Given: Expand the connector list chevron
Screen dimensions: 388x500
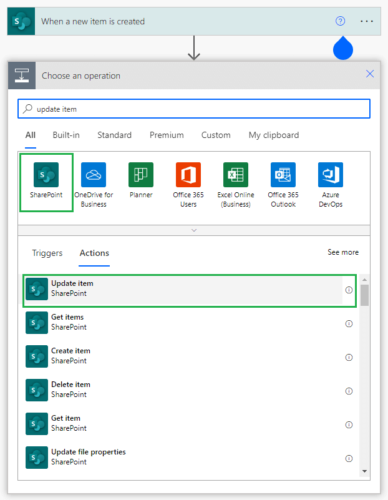Looking at the screenshot, I should click(x=194, y=230).
